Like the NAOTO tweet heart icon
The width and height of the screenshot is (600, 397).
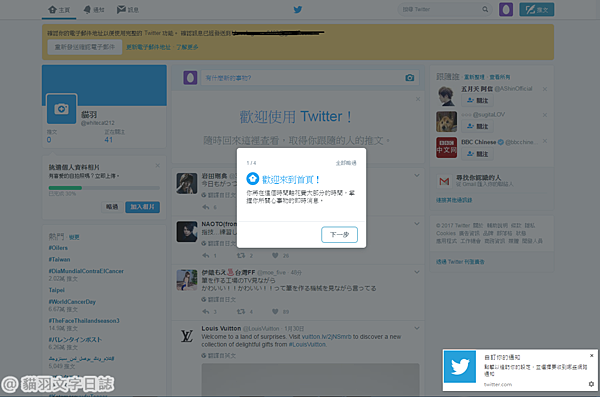(x=275, y=255)
